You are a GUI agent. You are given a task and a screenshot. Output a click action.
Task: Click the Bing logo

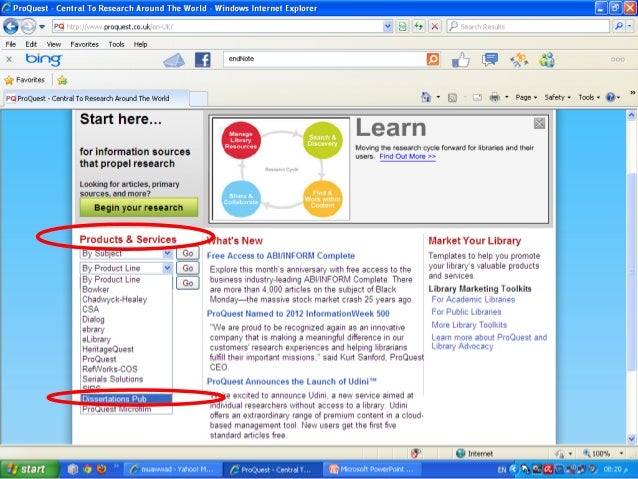point(44,60)
